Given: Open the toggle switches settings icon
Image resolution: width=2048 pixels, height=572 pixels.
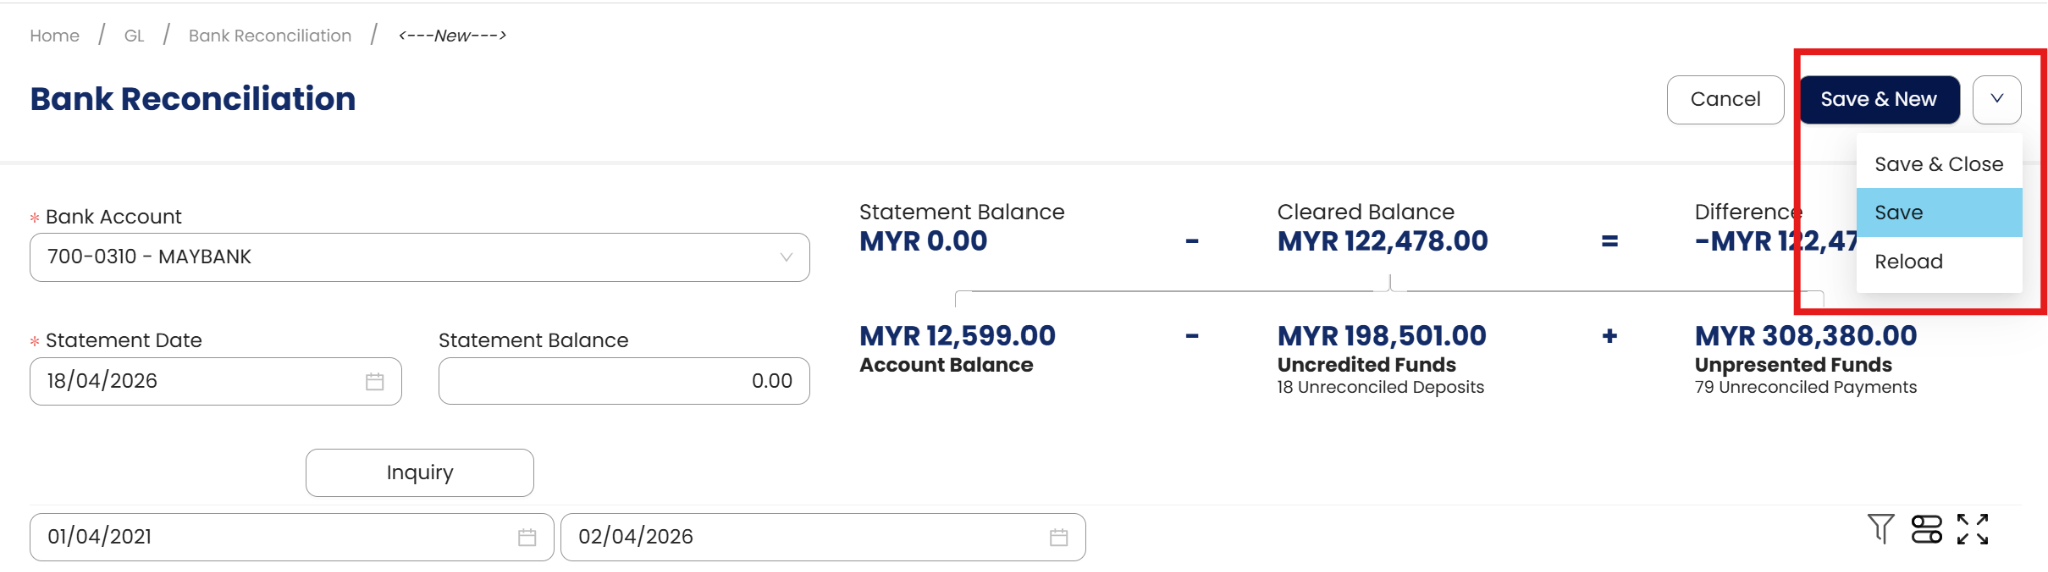Looking at the screenshot, I should click(x=1926, y=529).
